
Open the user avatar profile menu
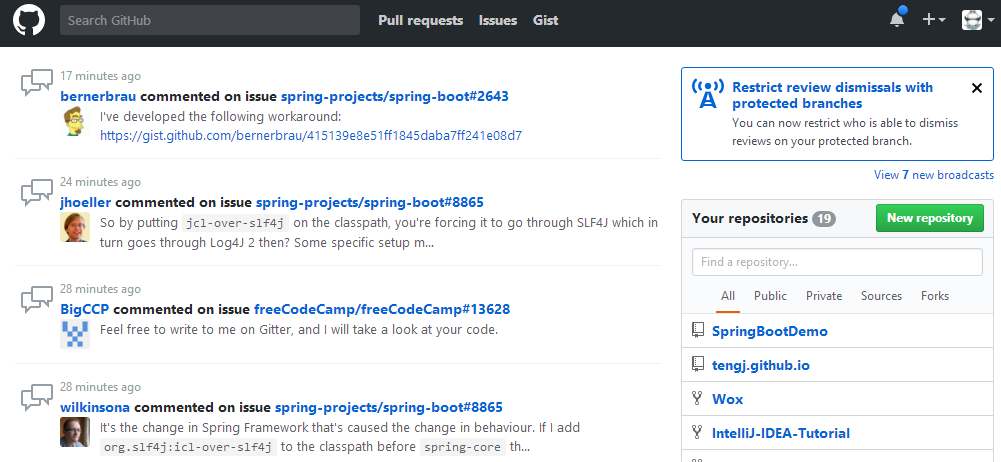click(x=977, y=20)
